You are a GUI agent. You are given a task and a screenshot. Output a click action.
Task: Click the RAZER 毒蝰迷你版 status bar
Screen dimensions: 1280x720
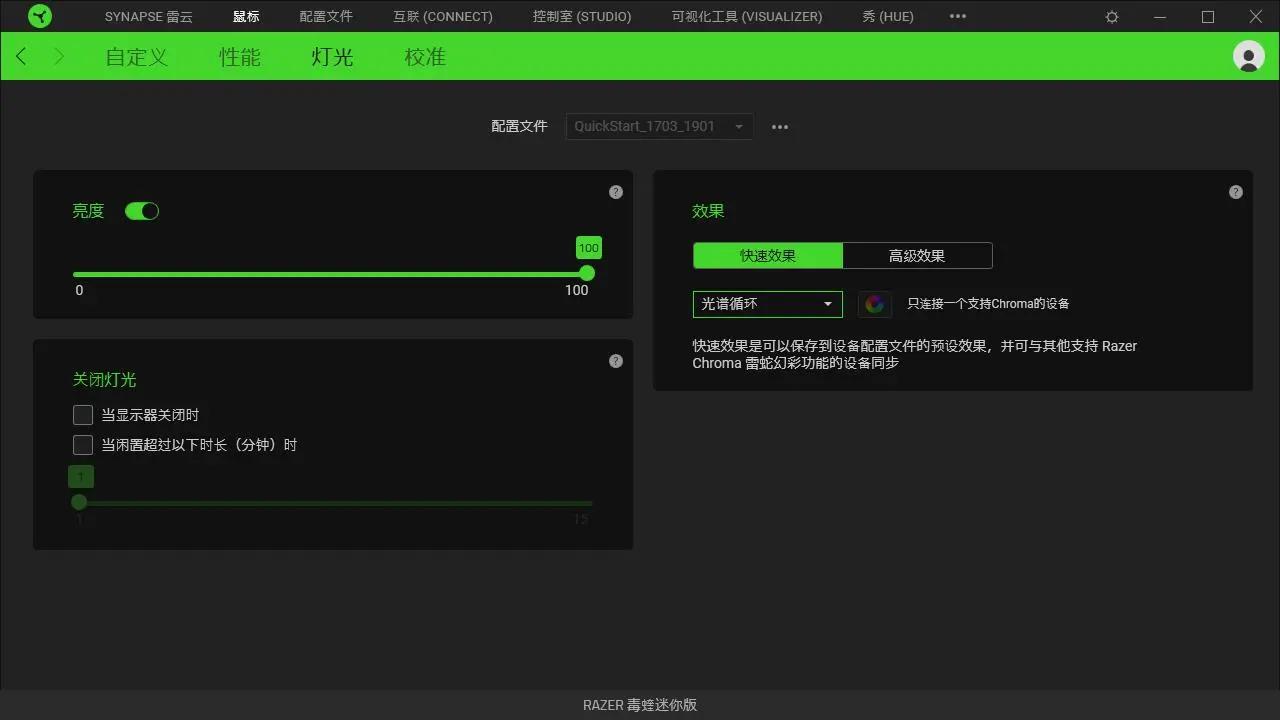pos(640,704)
